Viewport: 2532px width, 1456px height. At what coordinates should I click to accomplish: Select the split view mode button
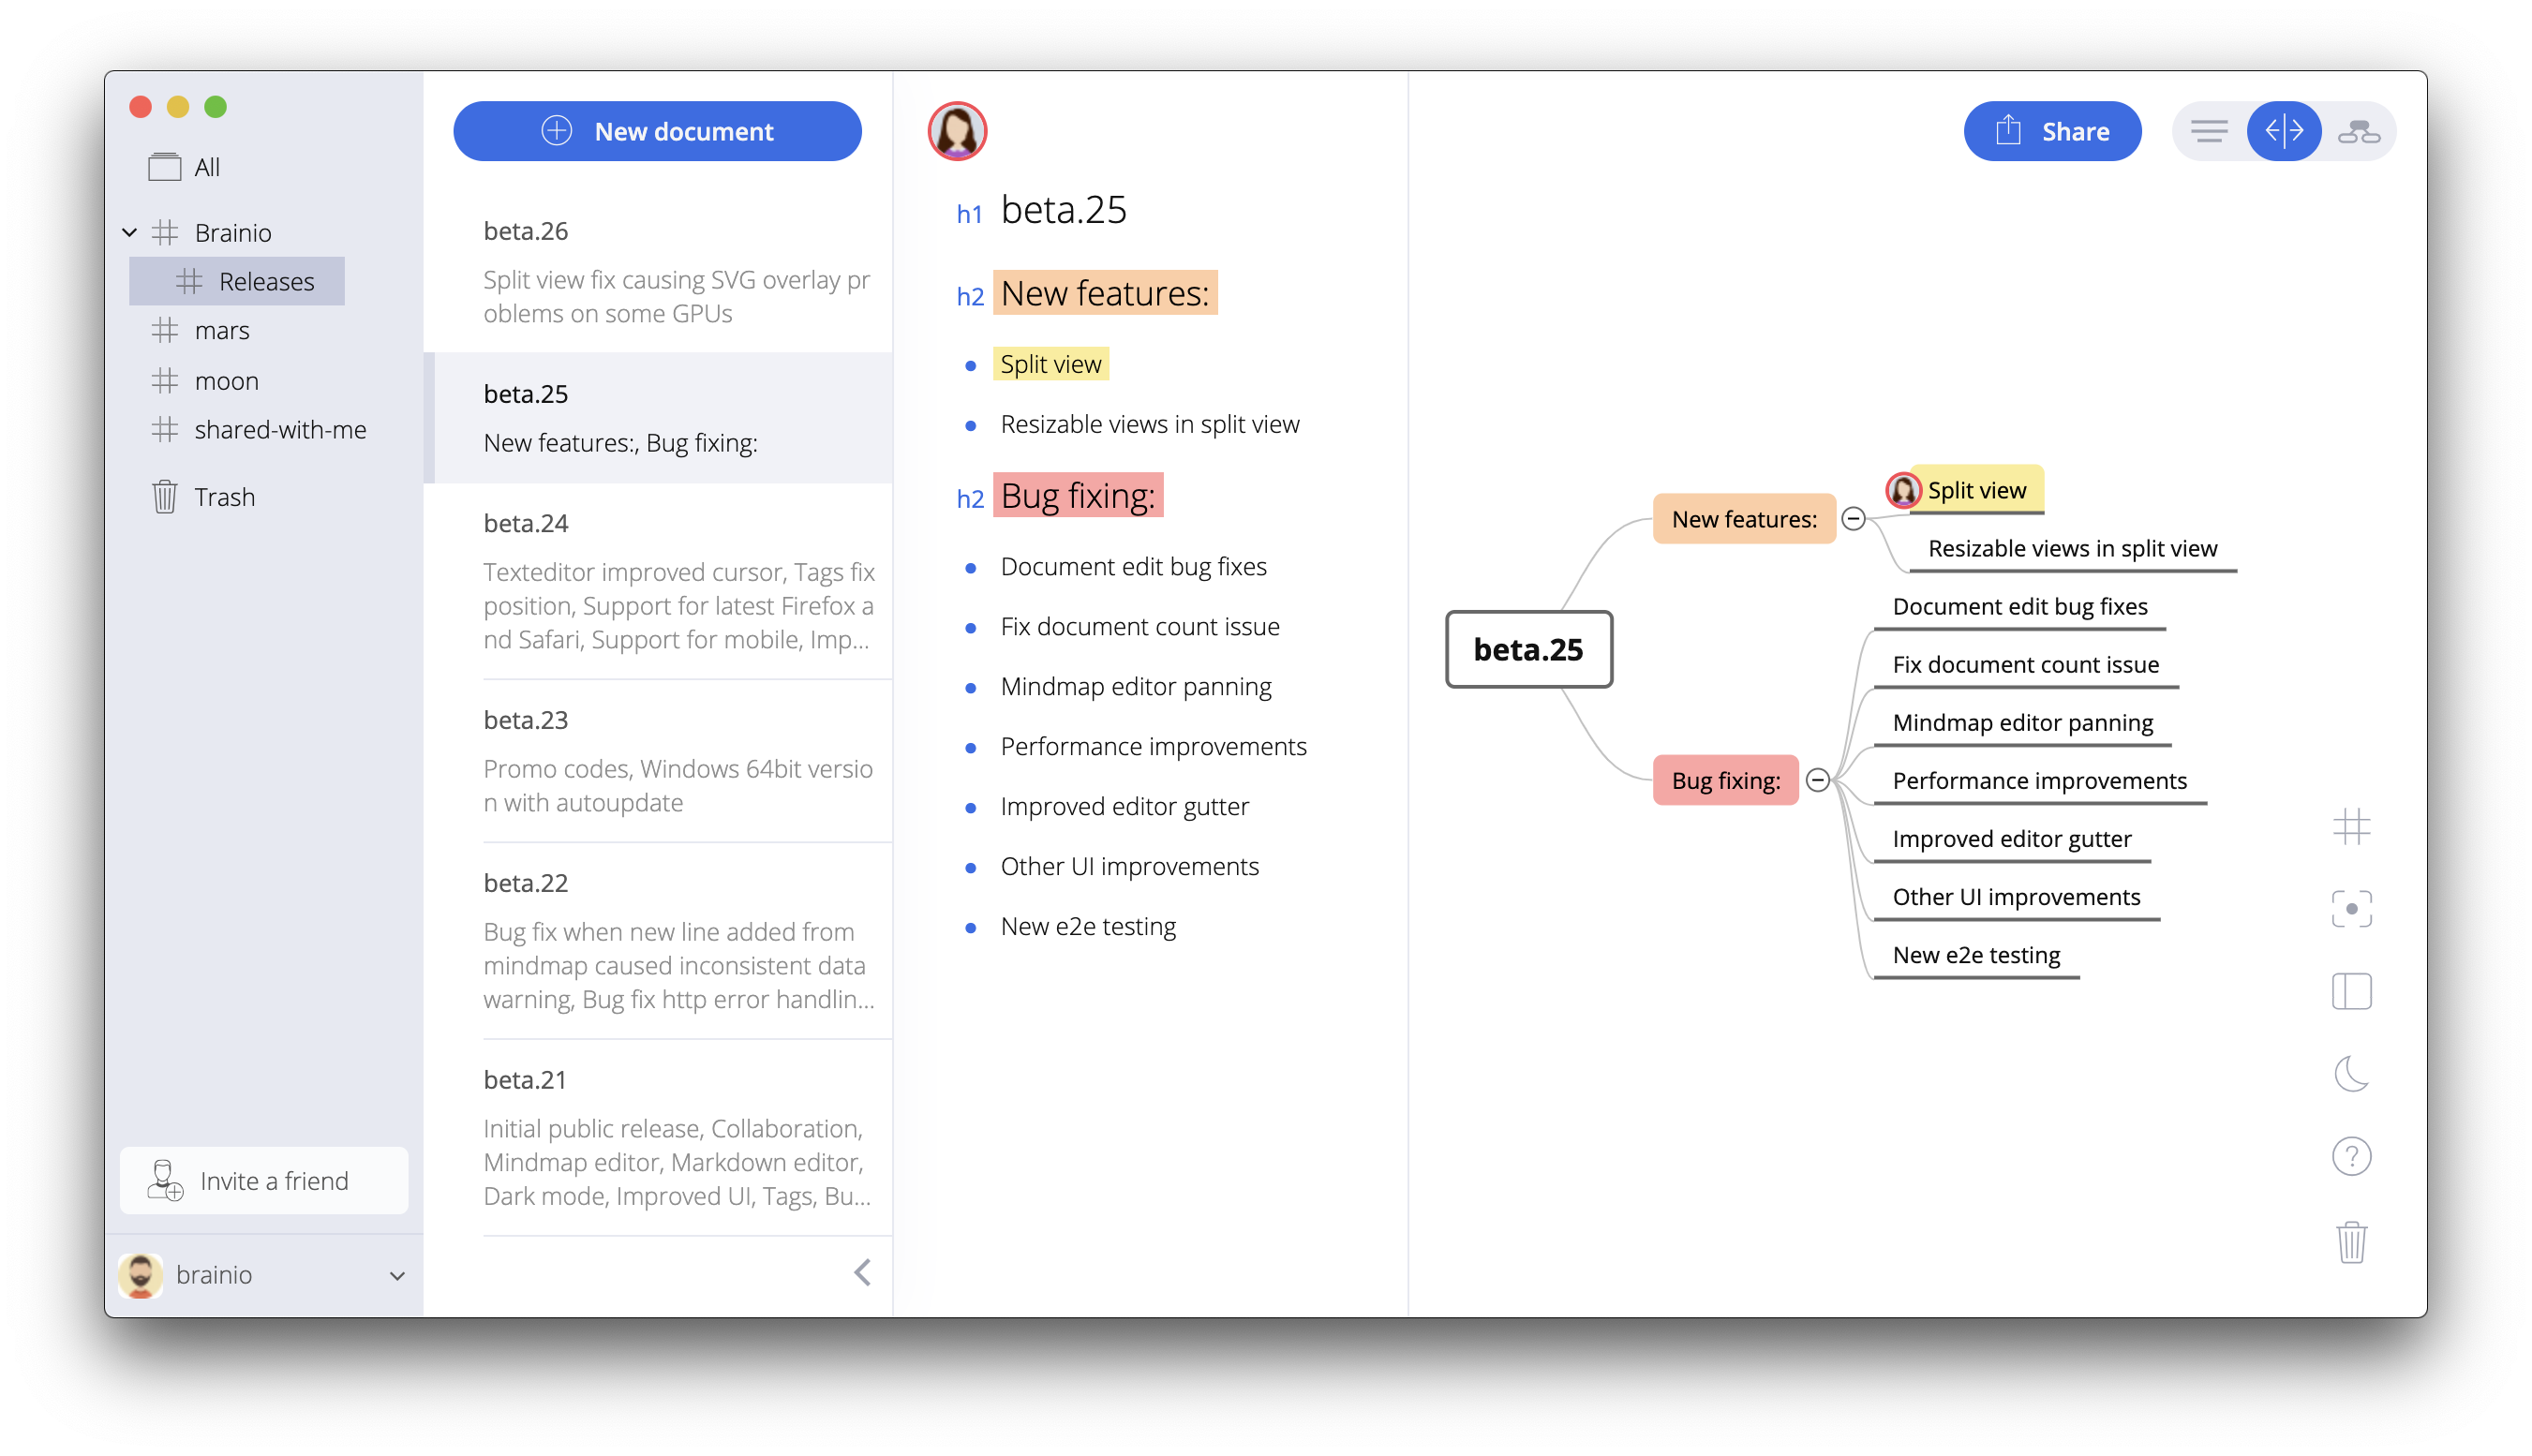2284,131
